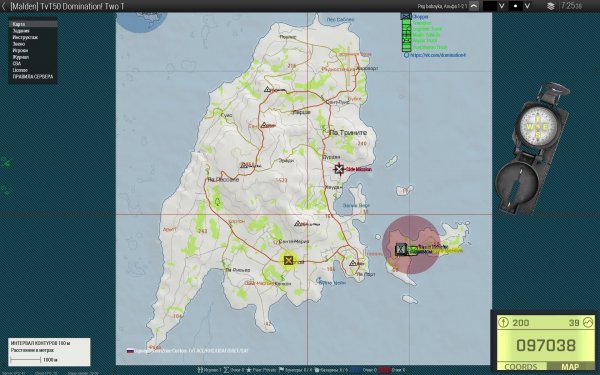The image size is (600, 375).
Task: Open the Игроки menu entry
Action: point(33,50)
